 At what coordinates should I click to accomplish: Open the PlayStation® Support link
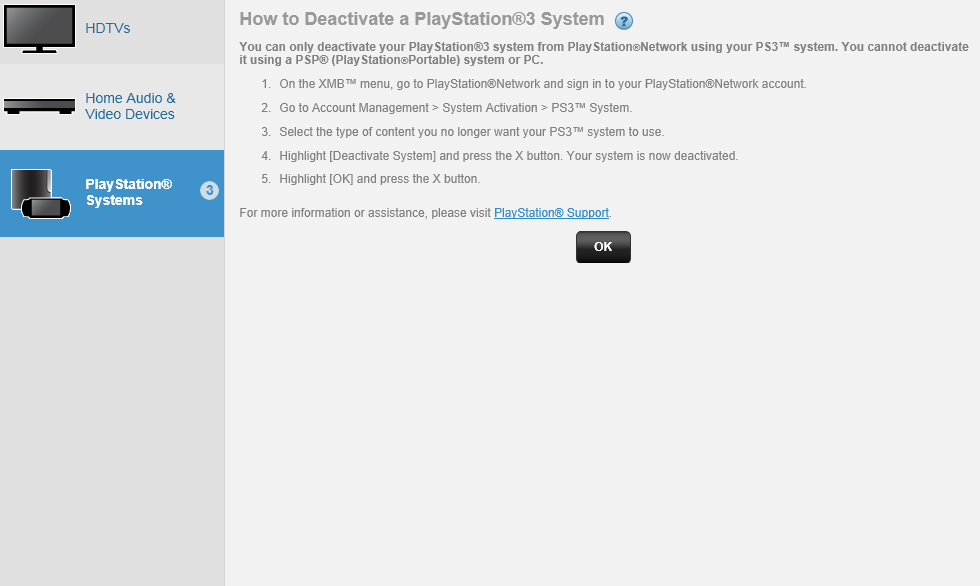point(551,213)
